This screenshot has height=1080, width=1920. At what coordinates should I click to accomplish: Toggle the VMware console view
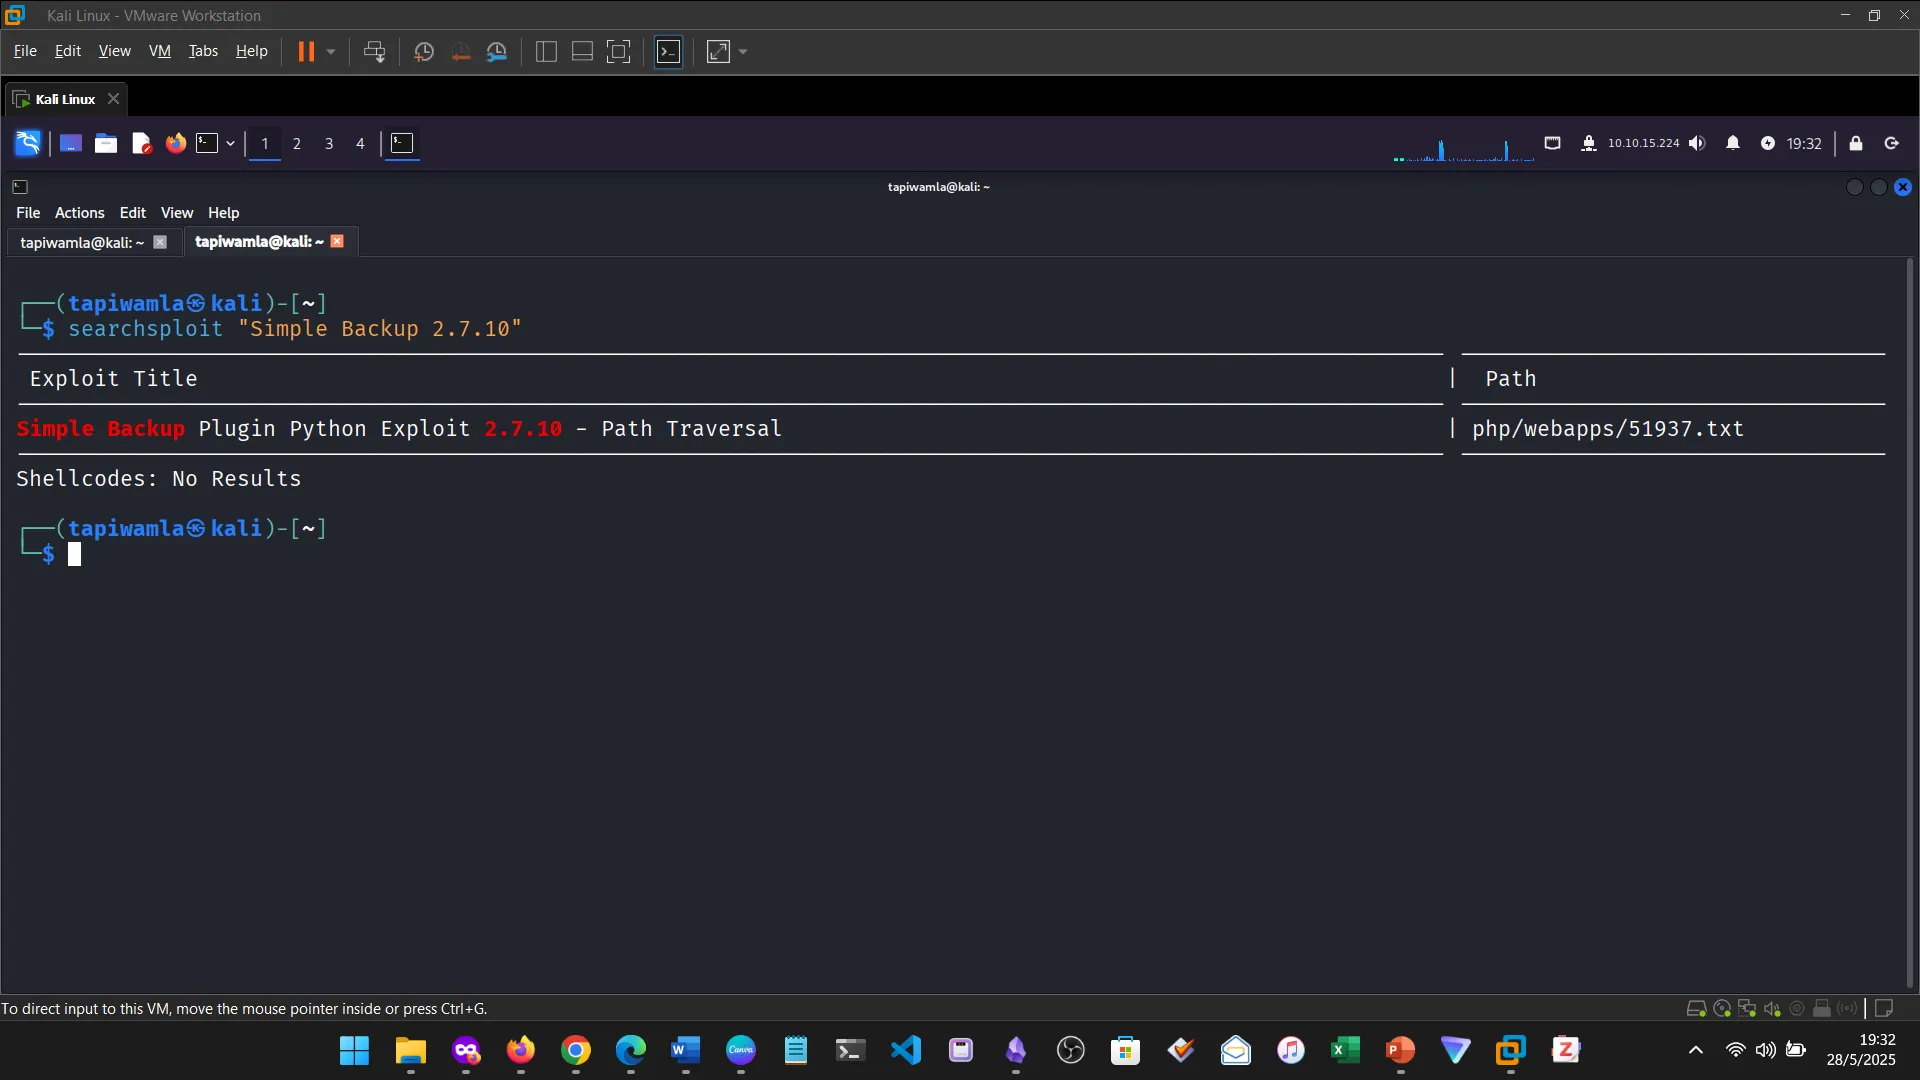click(x=669, y=51)
